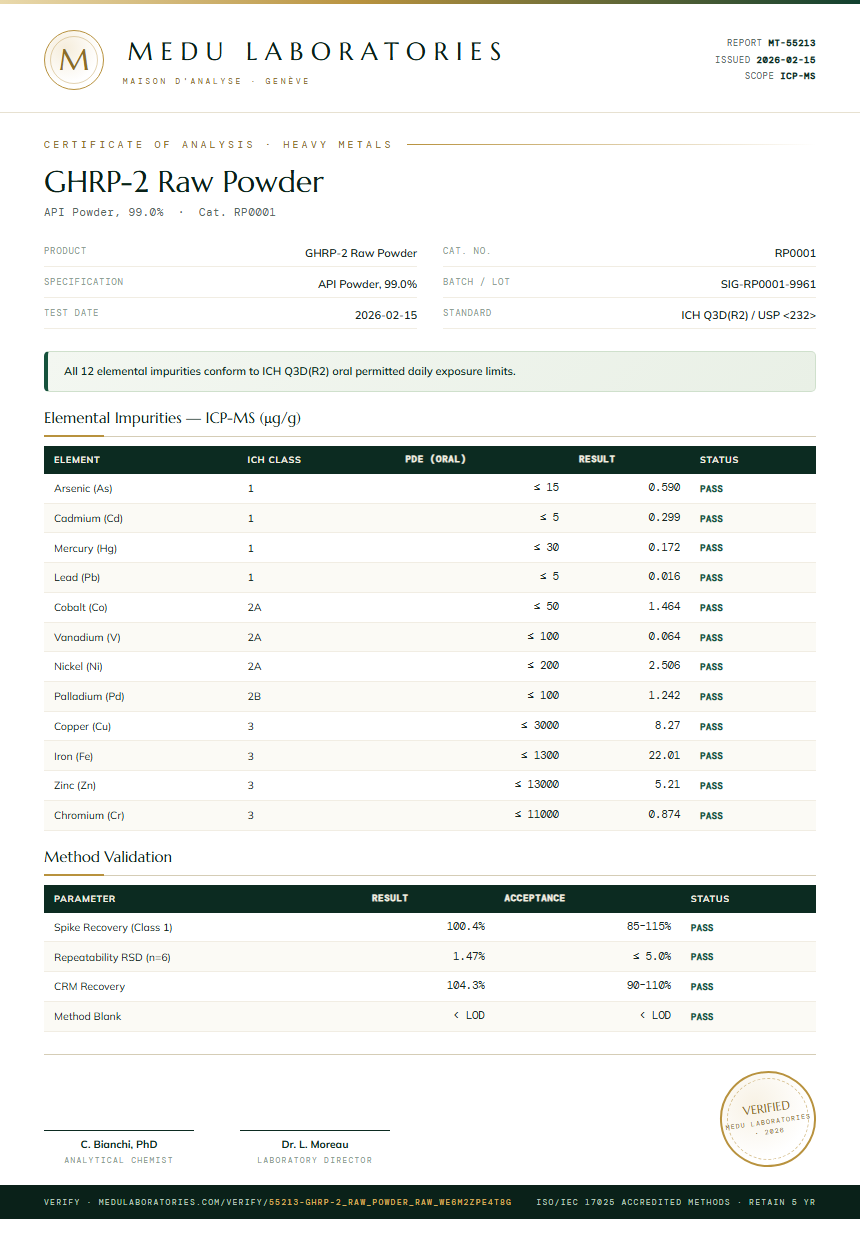Select the Chromium result 0.874
The image size is (860, 1249).
(664, 814)
